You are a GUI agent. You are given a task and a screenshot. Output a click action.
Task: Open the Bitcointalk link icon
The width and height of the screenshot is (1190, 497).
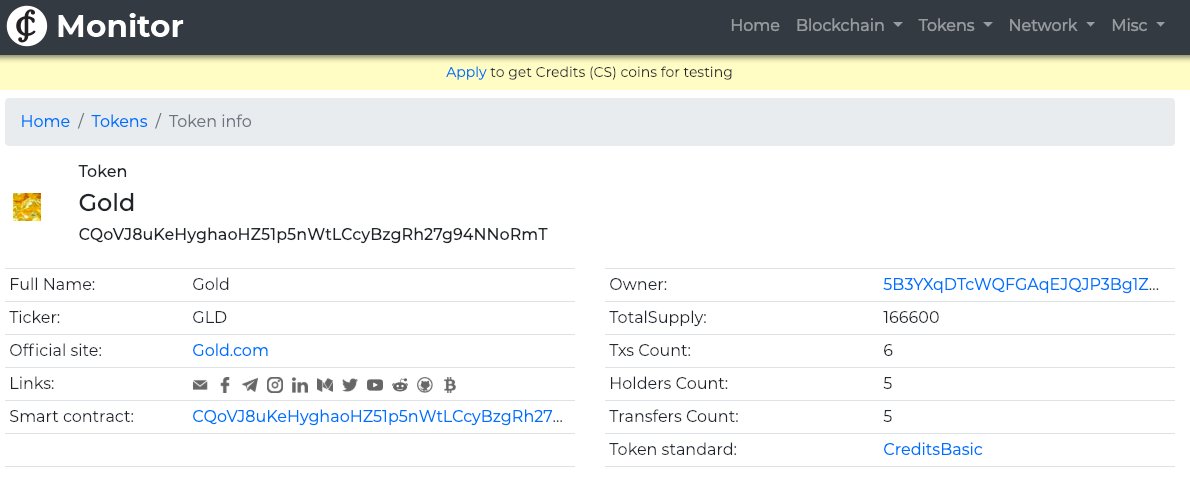pos(449,385)
